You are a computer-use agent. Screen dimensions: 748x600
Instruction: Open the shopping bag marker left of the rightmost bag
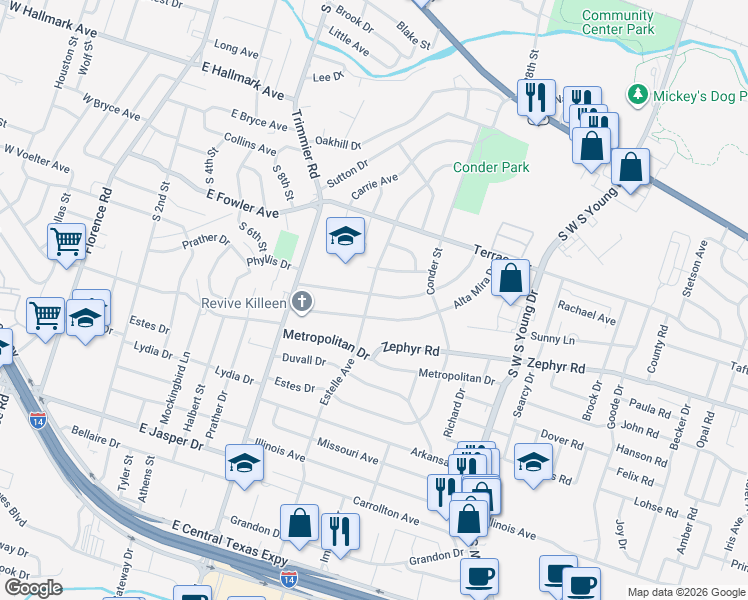pyautogui.click(x=592, y=147)
